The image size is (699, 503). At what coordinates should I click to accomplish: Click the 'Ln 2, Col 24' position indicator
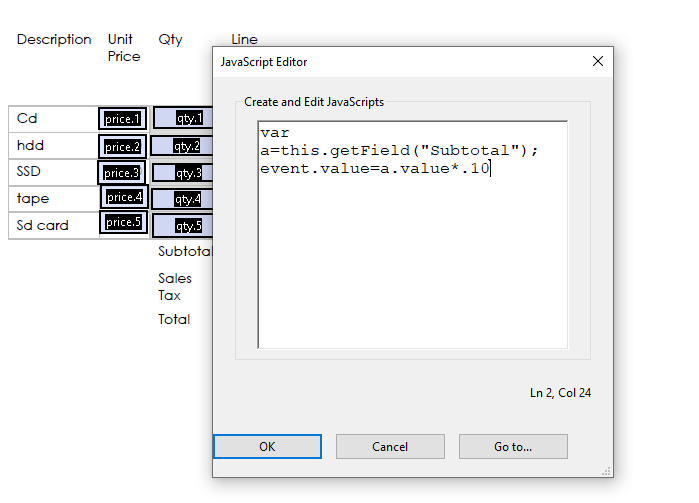[560, 393]
